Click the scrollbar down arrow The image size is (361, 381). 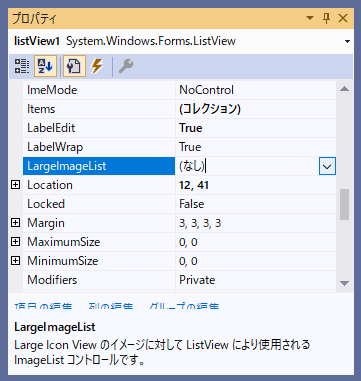(x=345, y=283)
